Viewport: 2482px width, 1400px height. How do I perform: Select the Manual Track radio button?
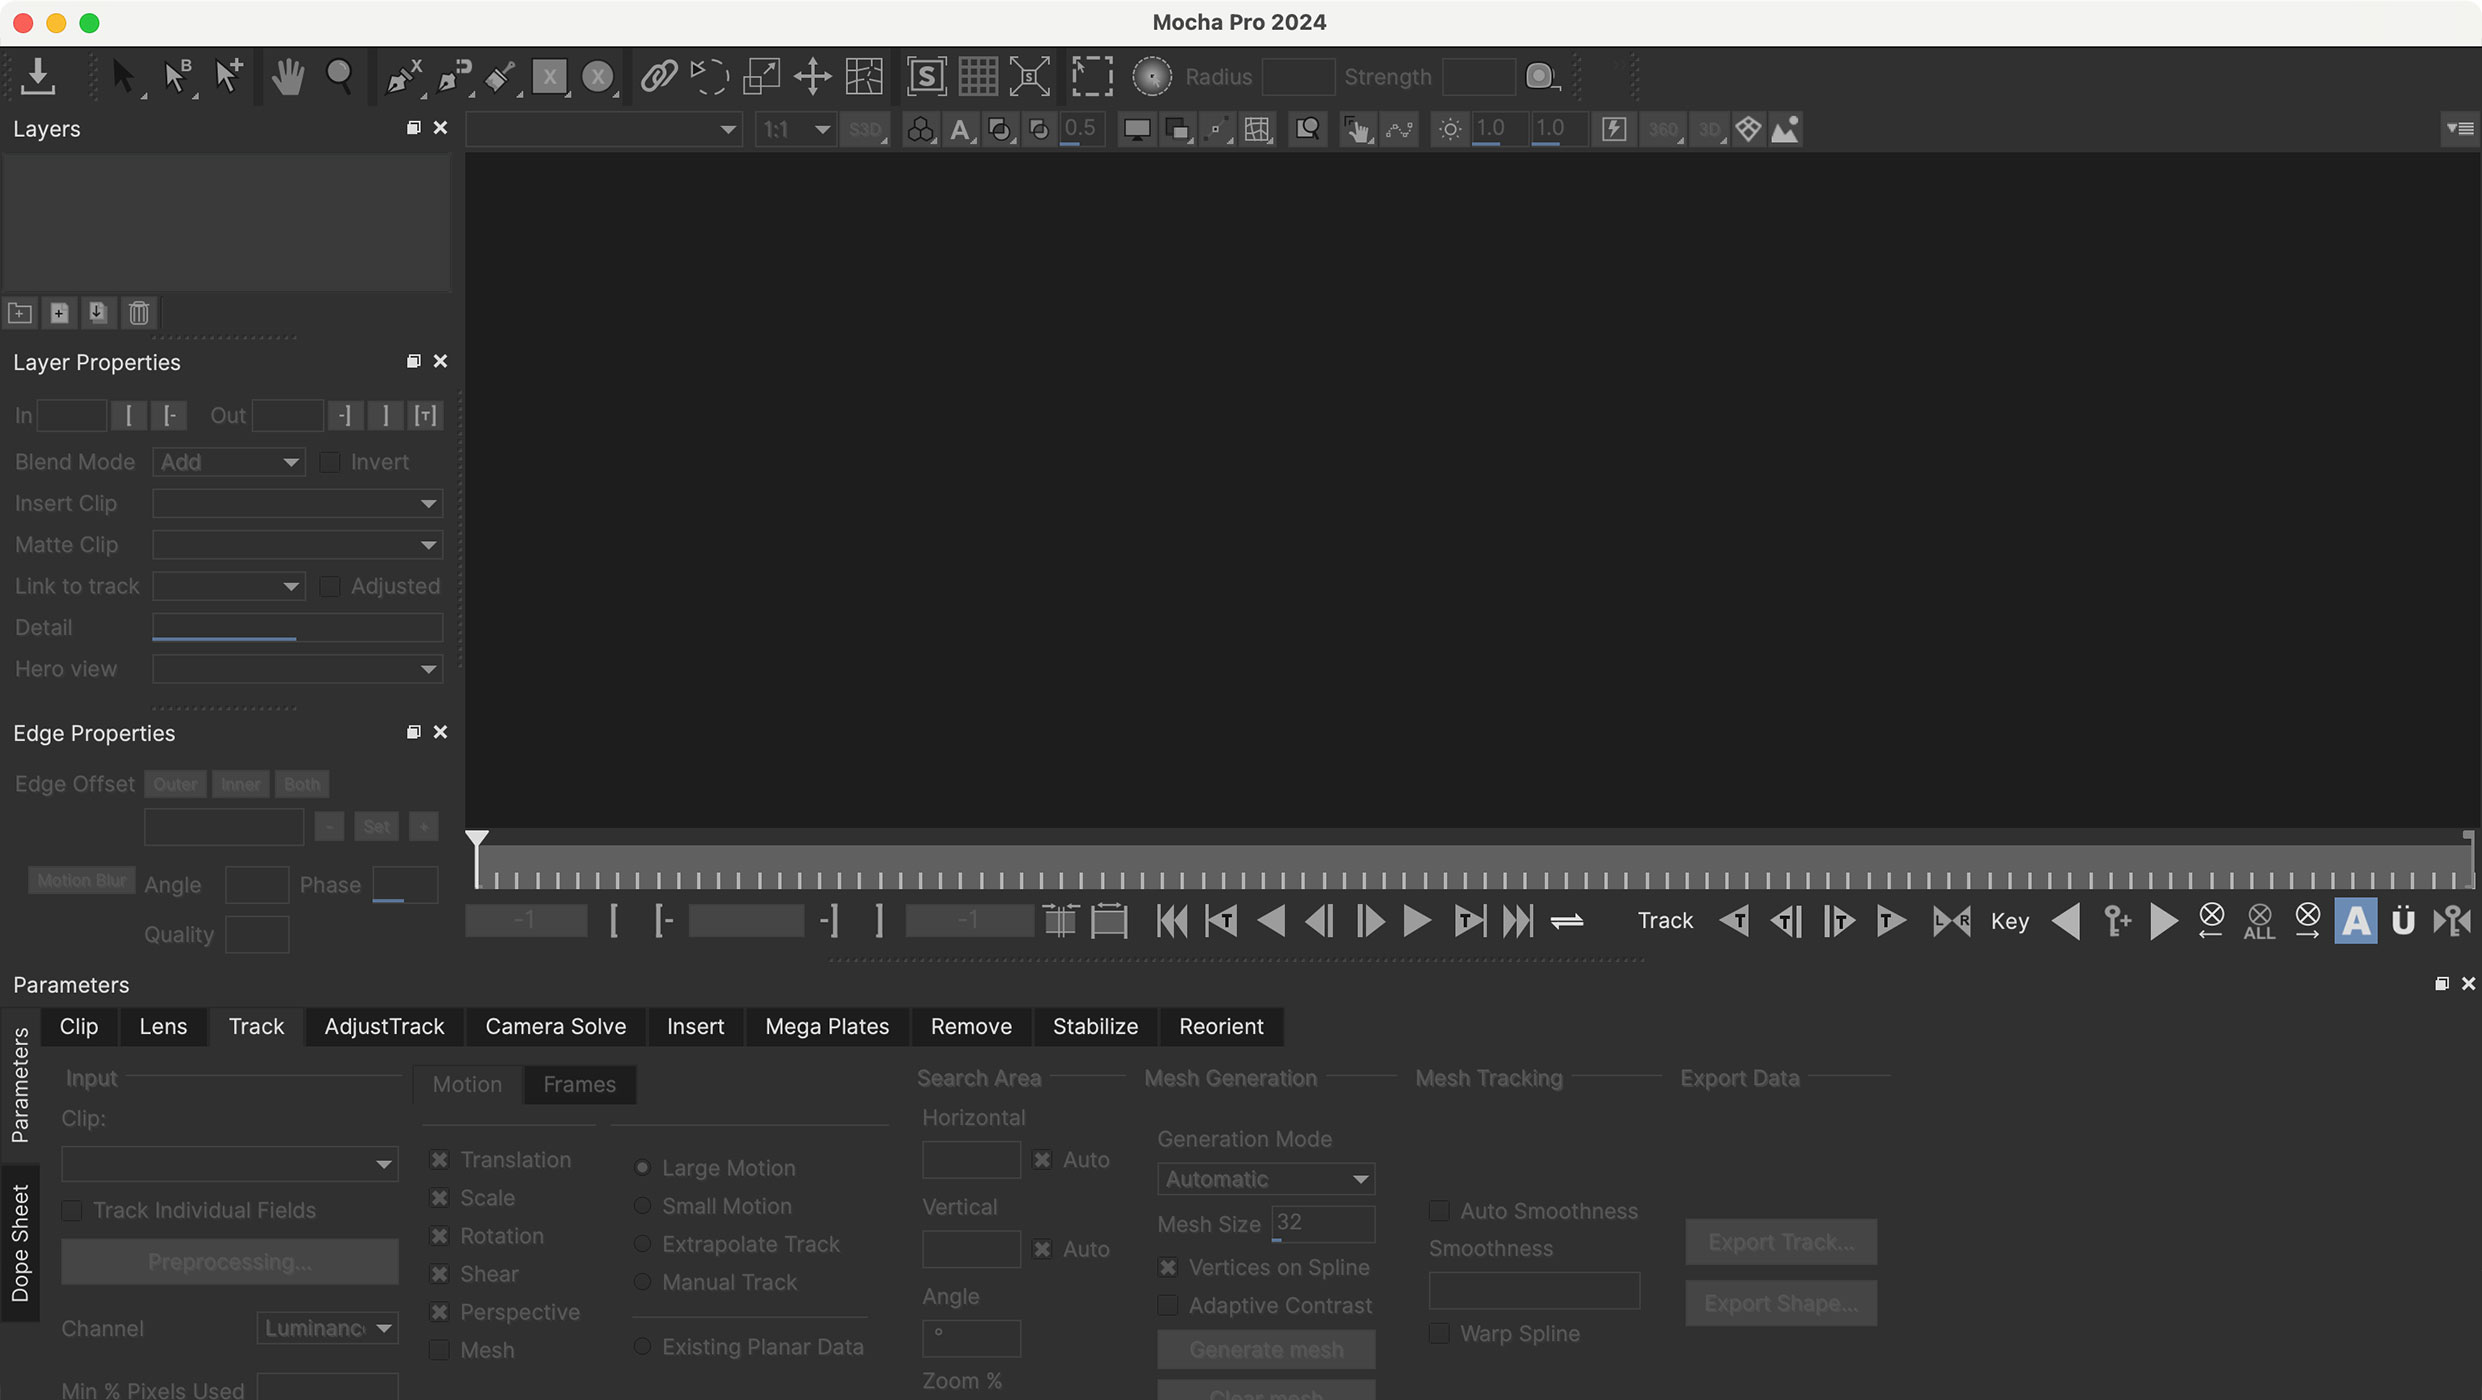[x=643, y=1282]
